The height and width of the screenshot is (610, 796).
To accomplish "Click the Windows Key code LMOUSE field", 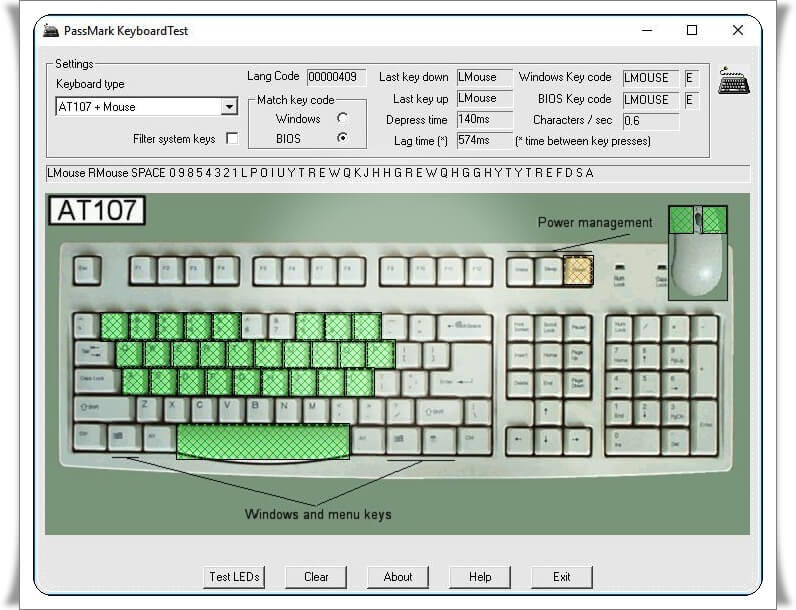I will [x=651, y=78].
